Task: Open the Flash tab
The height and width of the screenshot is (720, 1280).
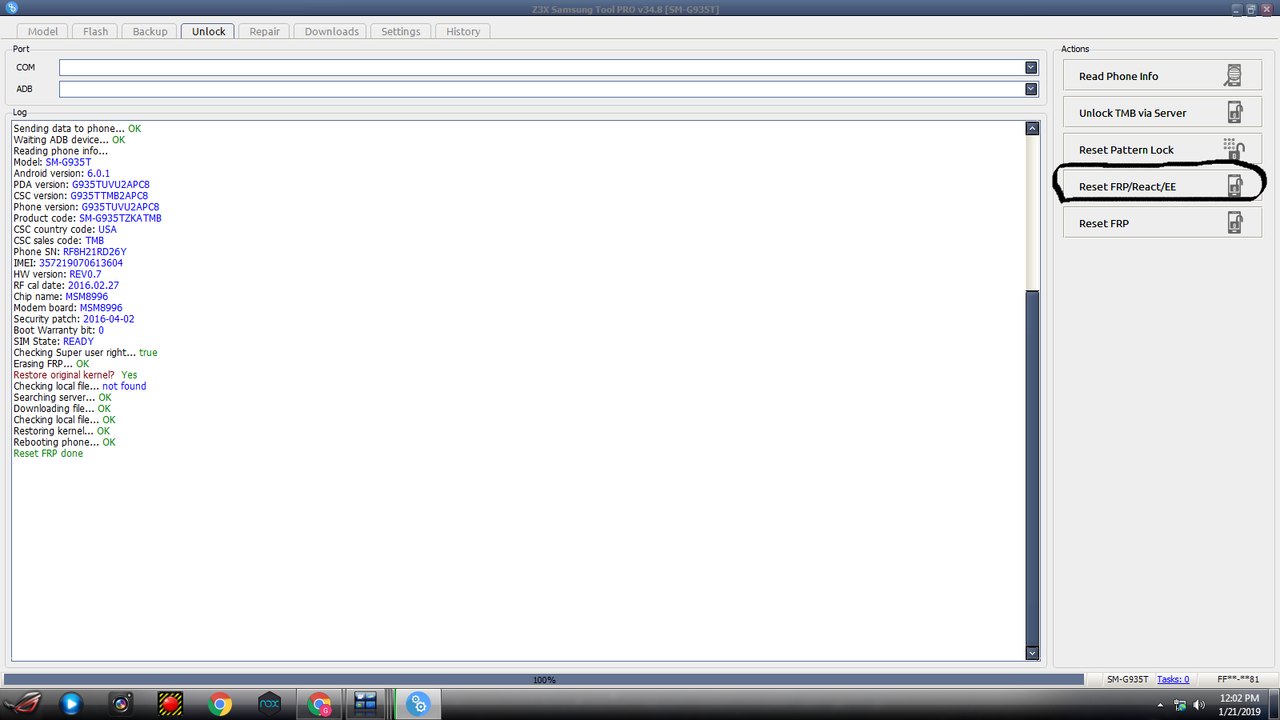Action: (96, 31)
